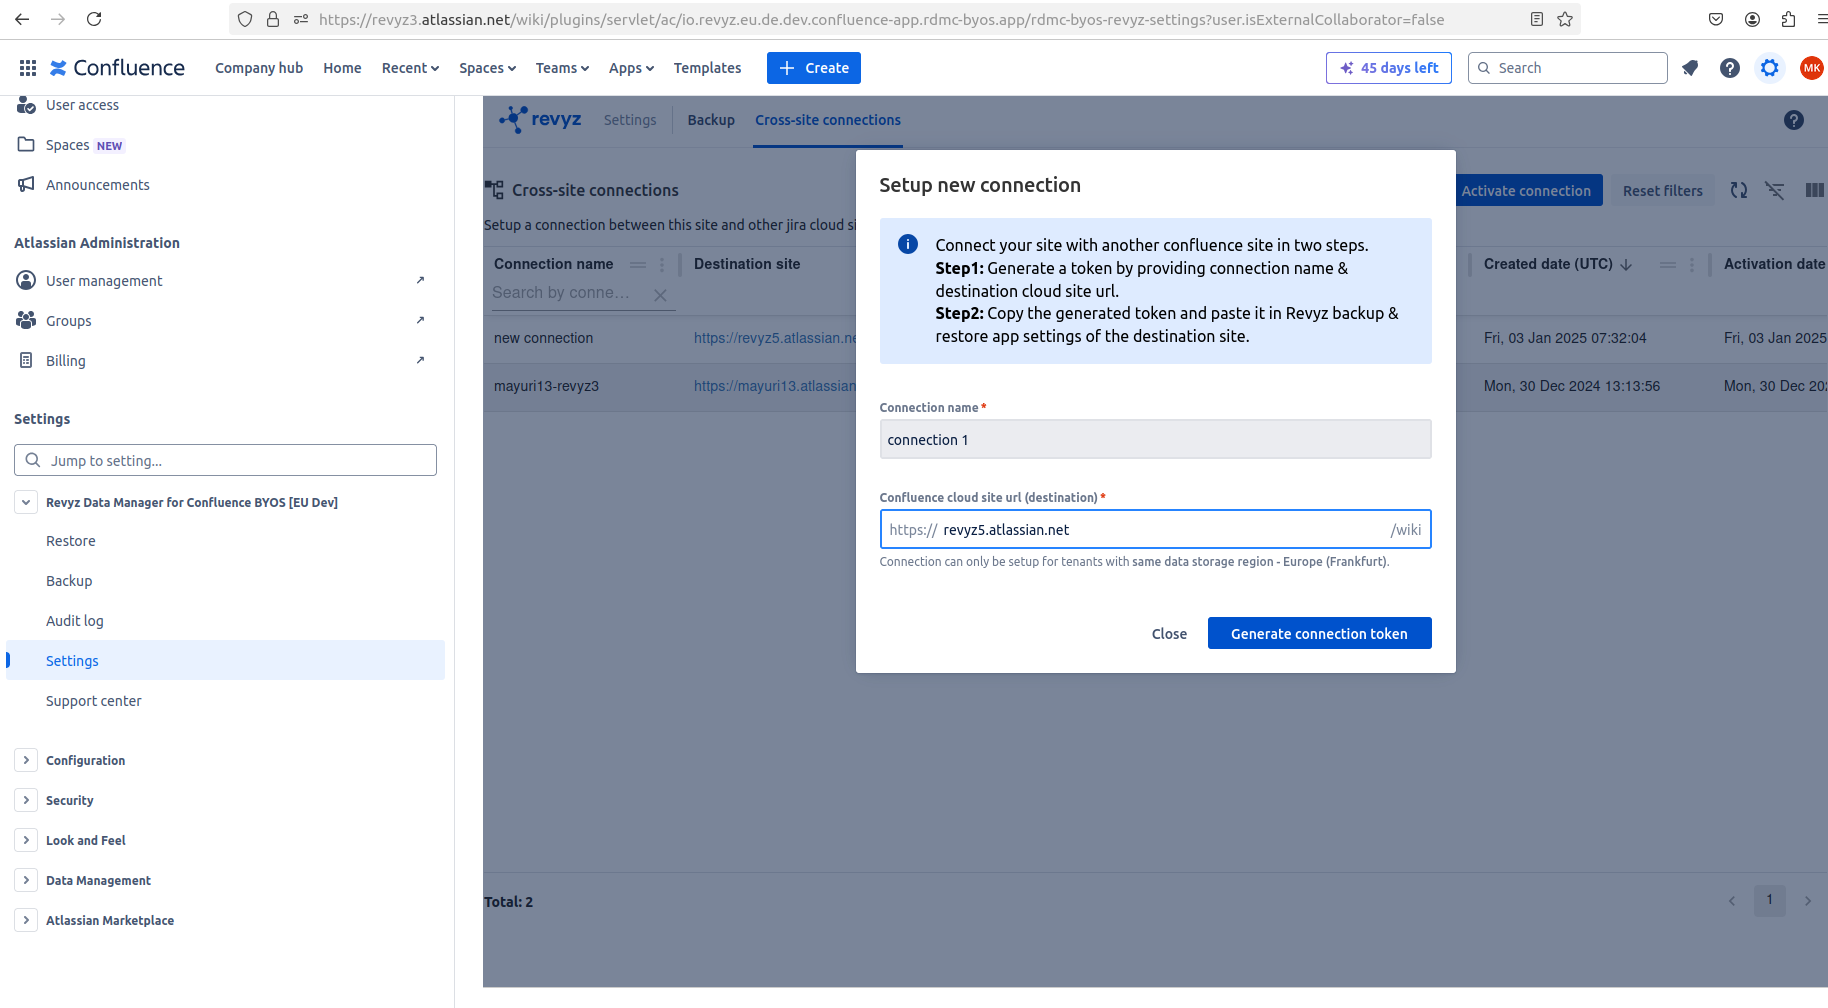
Task: Expand the Atlassian Marketplace section
Action: pyautogui.click(x=26, y=920)
